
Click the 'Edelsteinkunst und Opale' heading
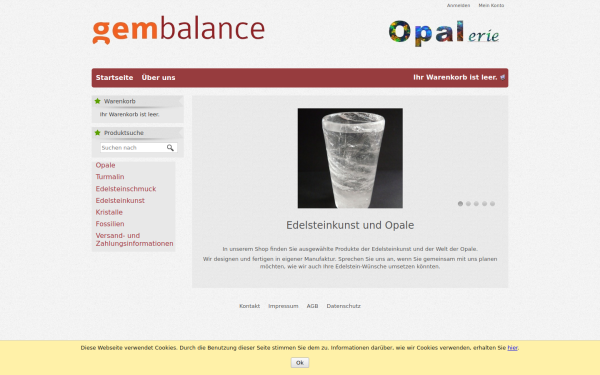[350, 225]
